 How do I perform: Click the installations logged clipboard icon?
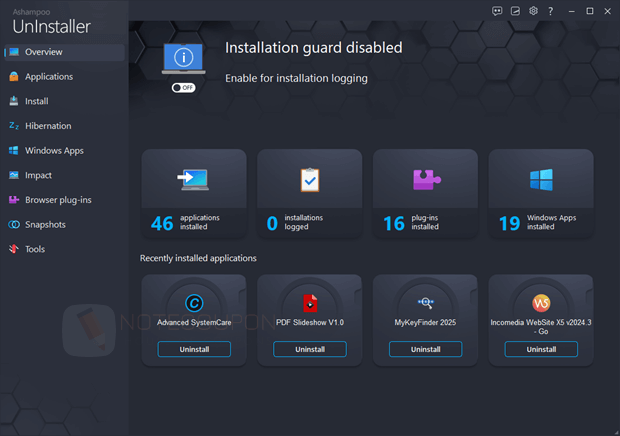pyautogui.click(x=310, y=180)
